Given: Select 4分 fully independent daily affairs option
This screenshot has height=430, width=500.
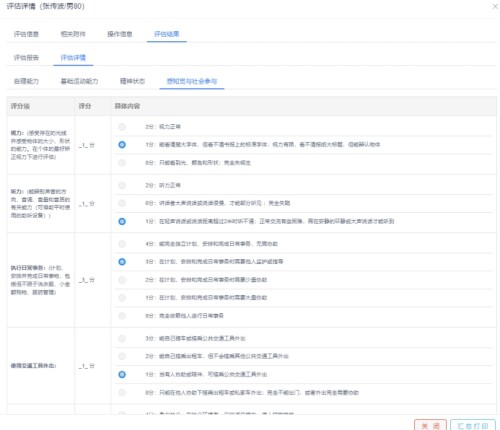Looking at the screenshot, I should [x=122, y=244].
